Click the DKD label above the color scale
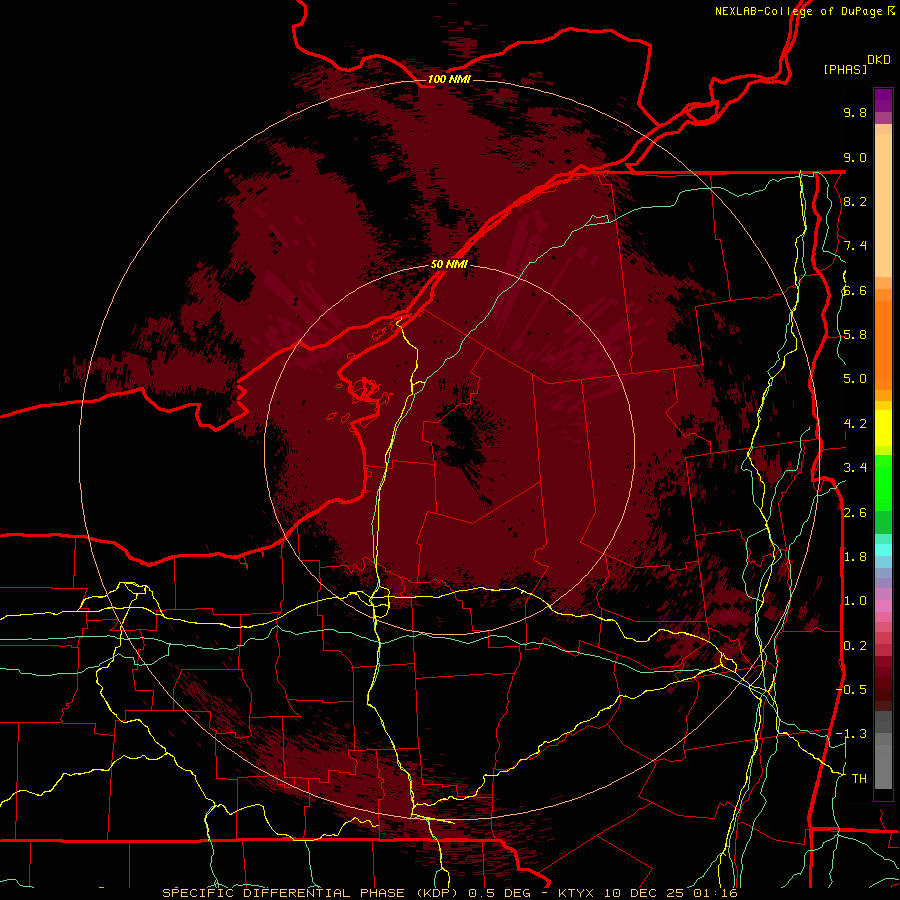The image size is (900, 900). coord(879,60)
